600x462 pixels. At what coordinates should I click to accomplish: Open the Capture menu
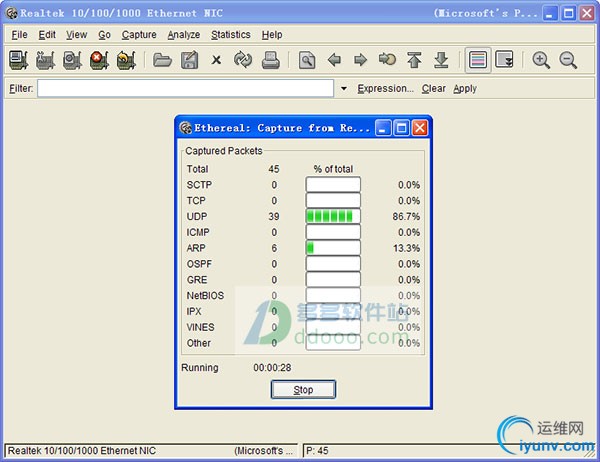pos(139,35)
